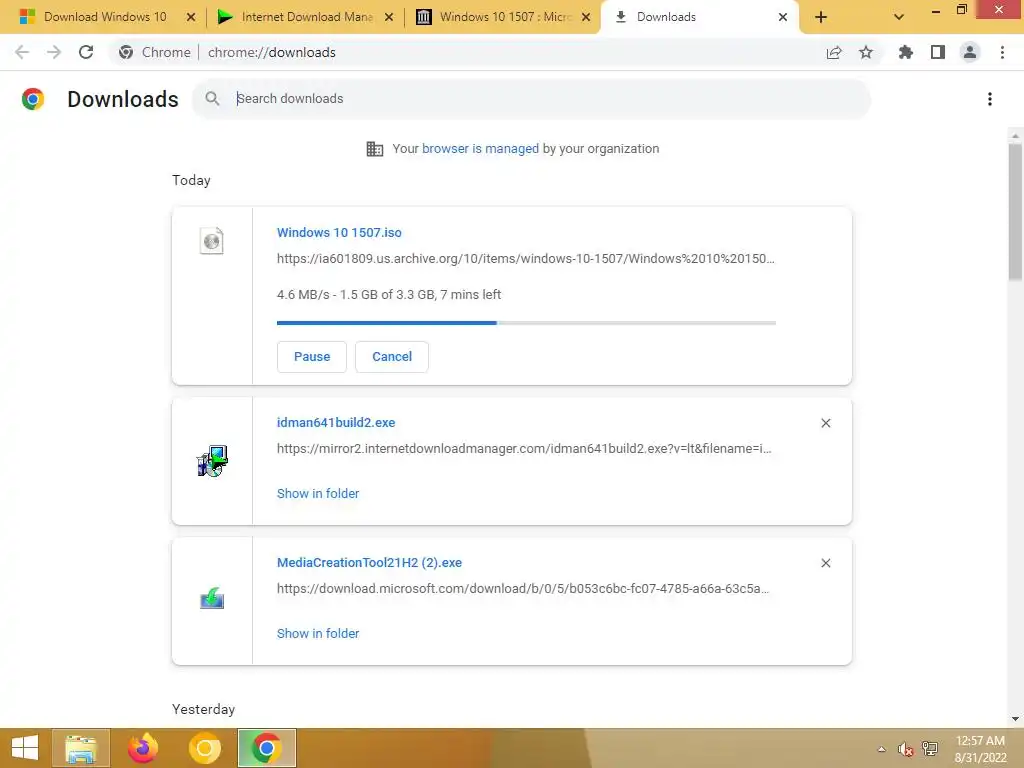Open the idman641build2.exe file link
The image size is (1024, 768).
click(x=336, y=423)
